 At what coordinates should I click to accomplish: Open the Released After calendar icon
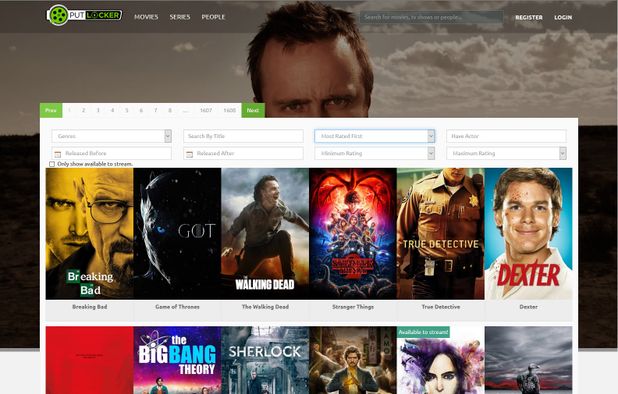coord(189,154)
